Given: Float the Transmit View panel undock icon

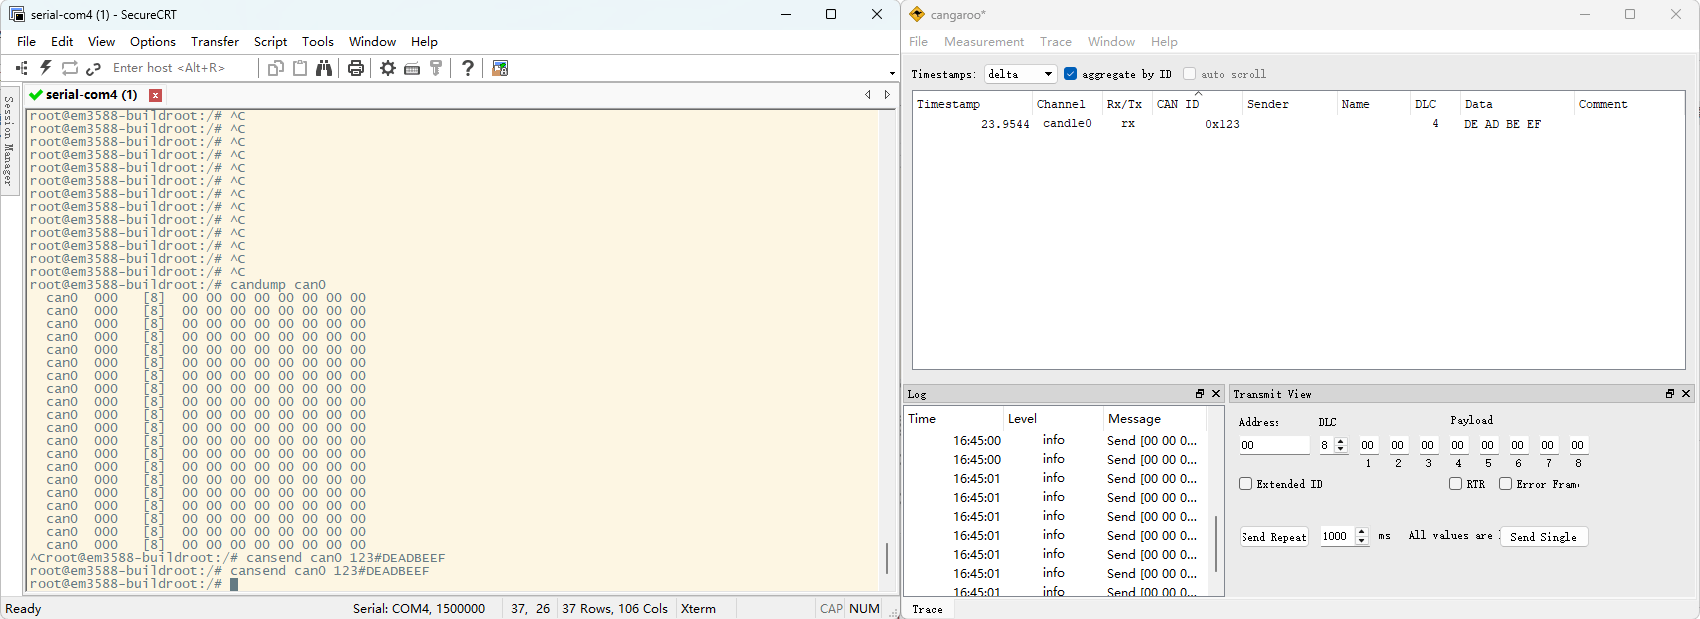Looking at the screenshot, I should 1670,394.
